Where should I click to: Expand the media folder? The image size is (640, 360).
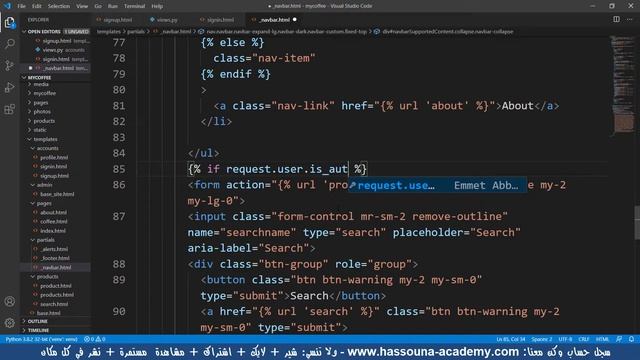(41, 84)
